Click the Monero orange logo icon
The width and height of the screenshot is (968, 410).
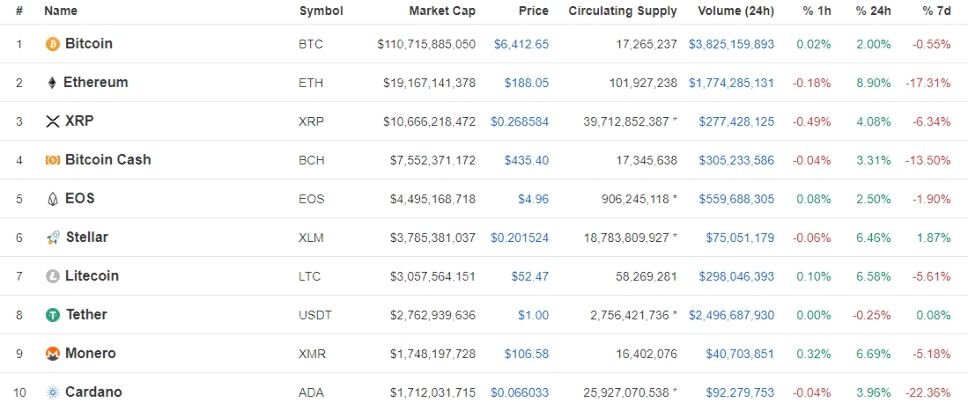click(52, 354)
